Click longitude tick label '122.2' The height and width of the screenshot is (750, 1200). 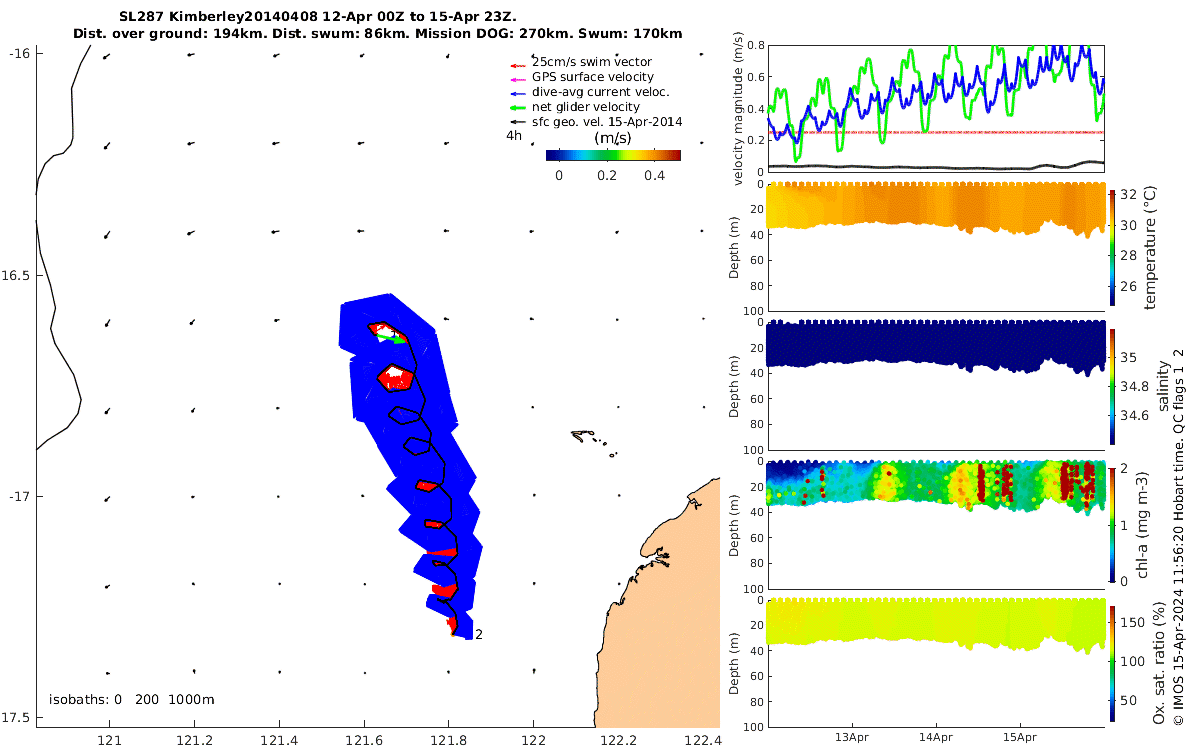[618, 741]
